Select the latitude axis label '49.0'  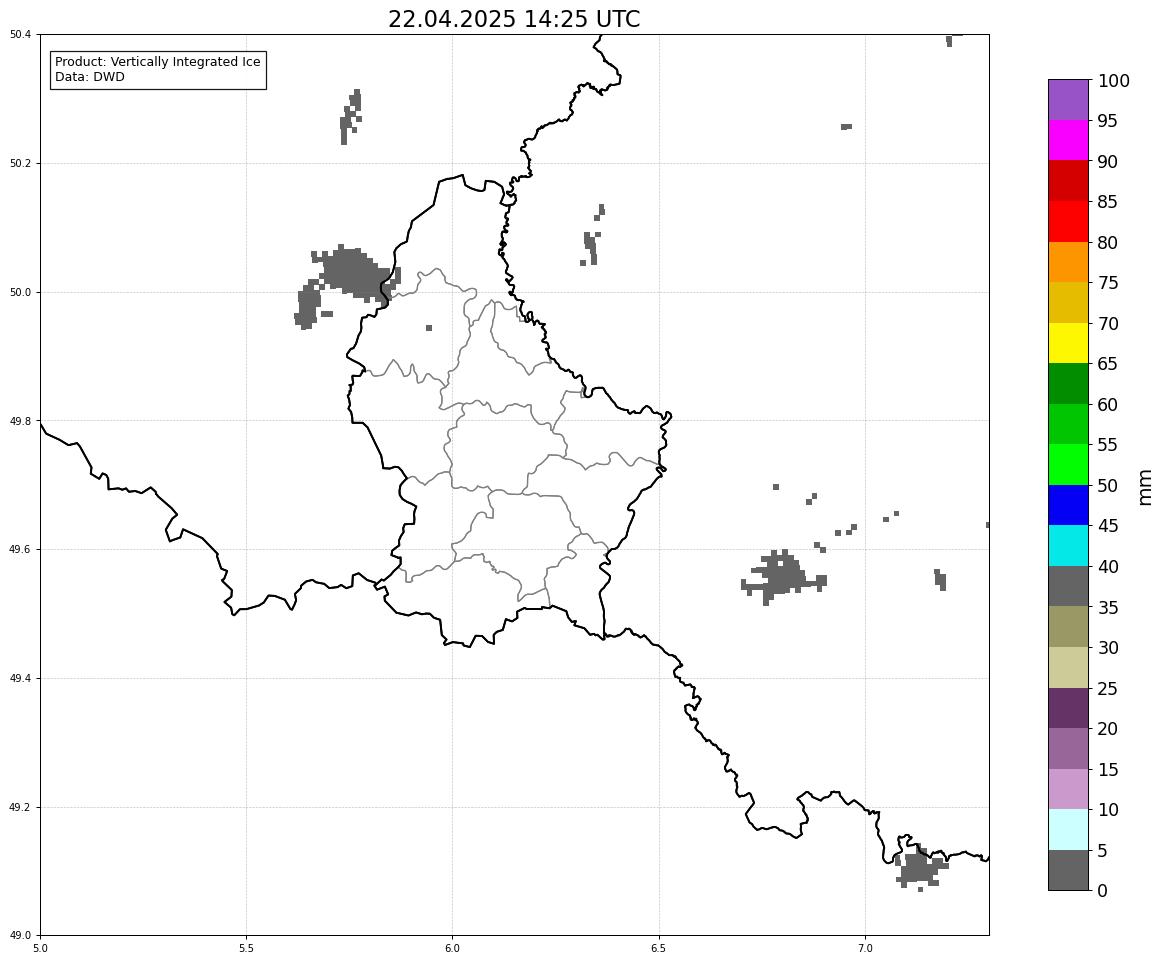21,936
